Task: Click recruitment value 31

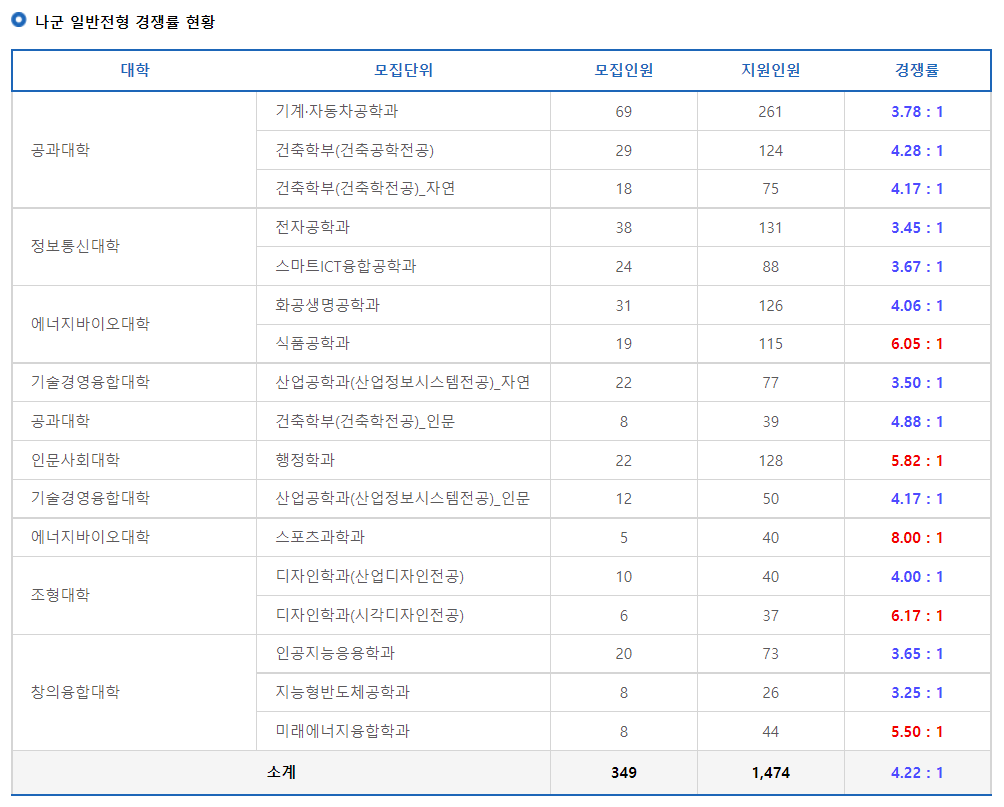Action: pos(624,306)
